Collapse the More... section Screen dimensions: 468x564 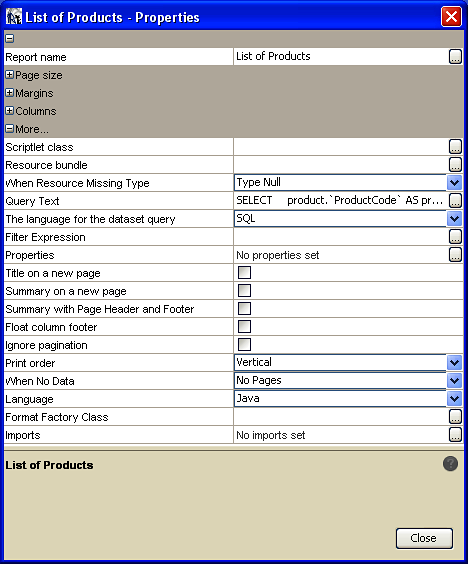10,128
